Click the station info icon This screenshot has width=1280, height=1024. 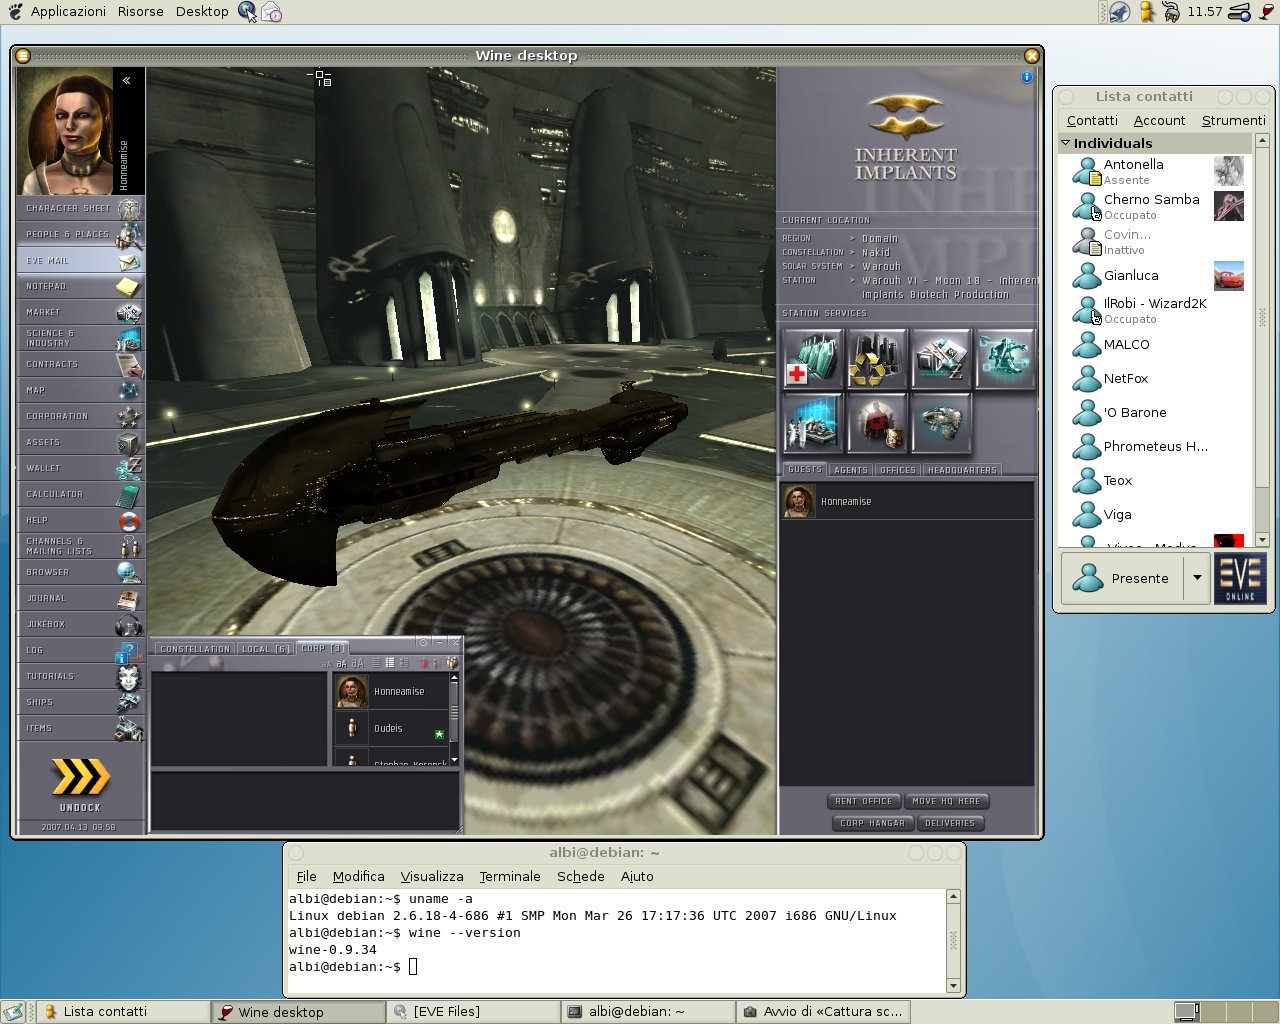1026,77
